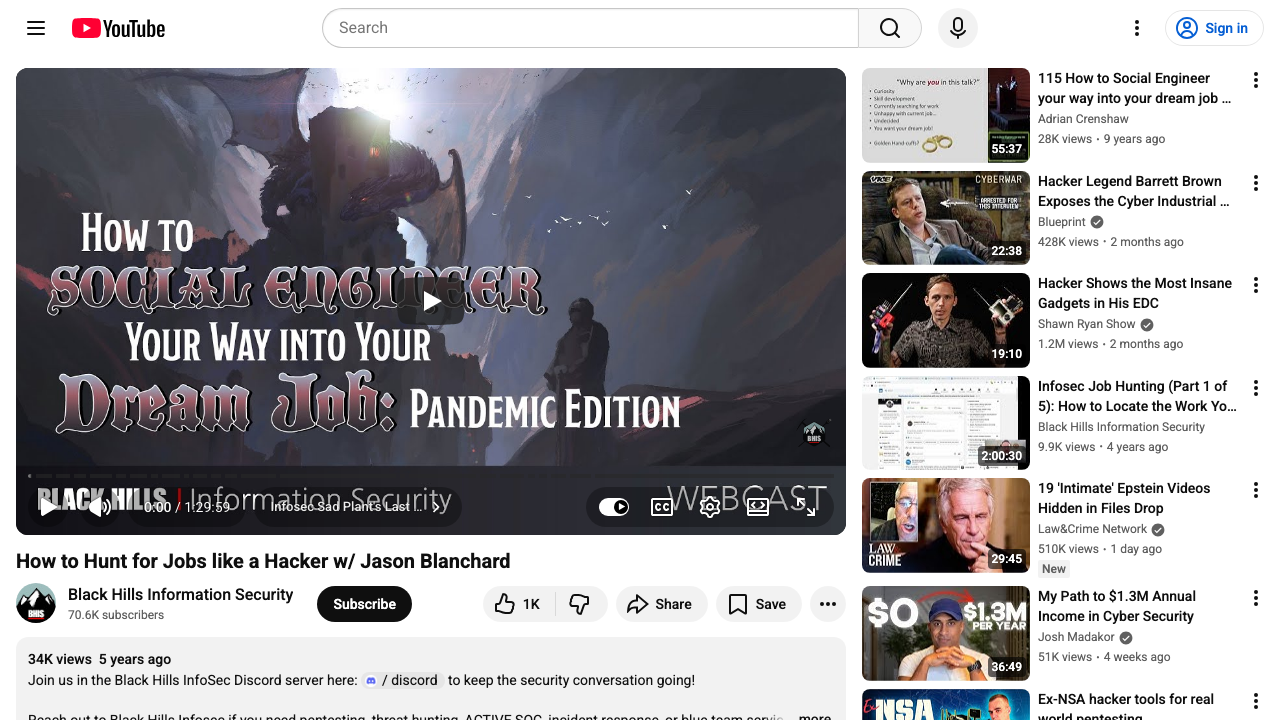The width and height of the screenshot is (1280, 720).
Task: Click 'Josh Madakor' channel name
Action: pyautogui.click(x=1076, y=637)
